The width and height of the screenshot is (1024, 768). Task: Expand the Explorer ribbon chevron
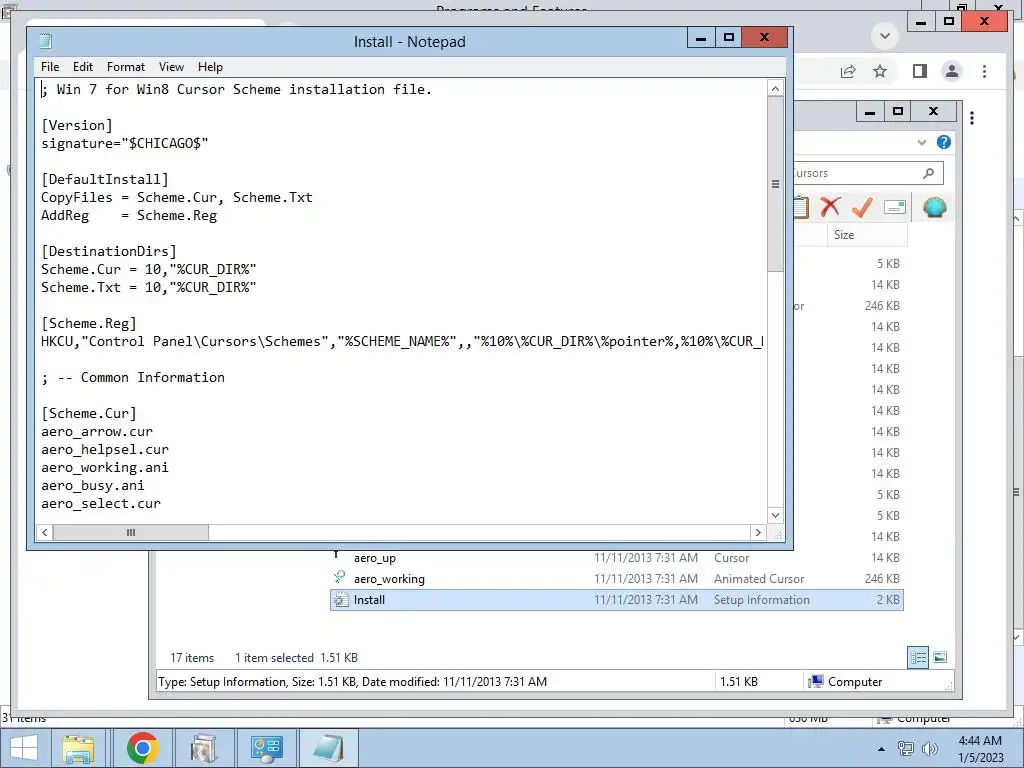921,142
